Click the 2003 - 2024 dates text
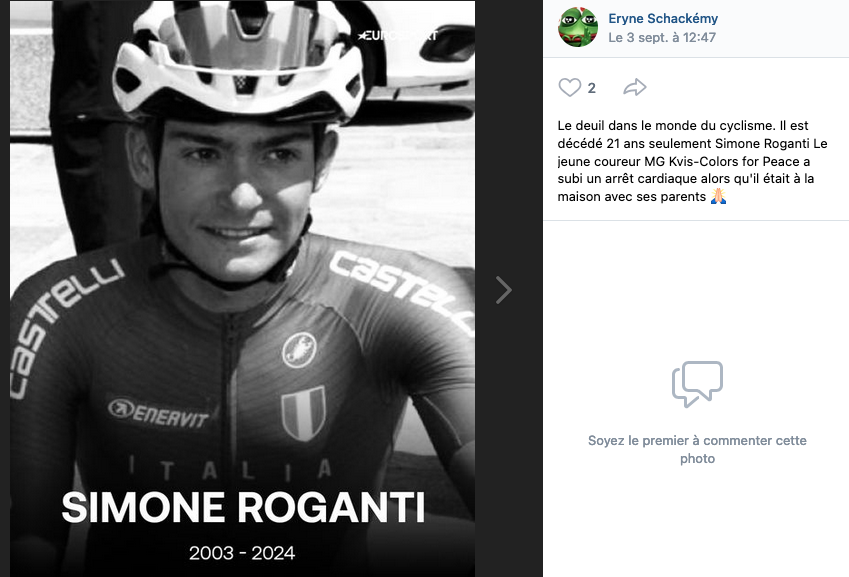The width and height of the screenshot is (849, 577). pos(242,552)
